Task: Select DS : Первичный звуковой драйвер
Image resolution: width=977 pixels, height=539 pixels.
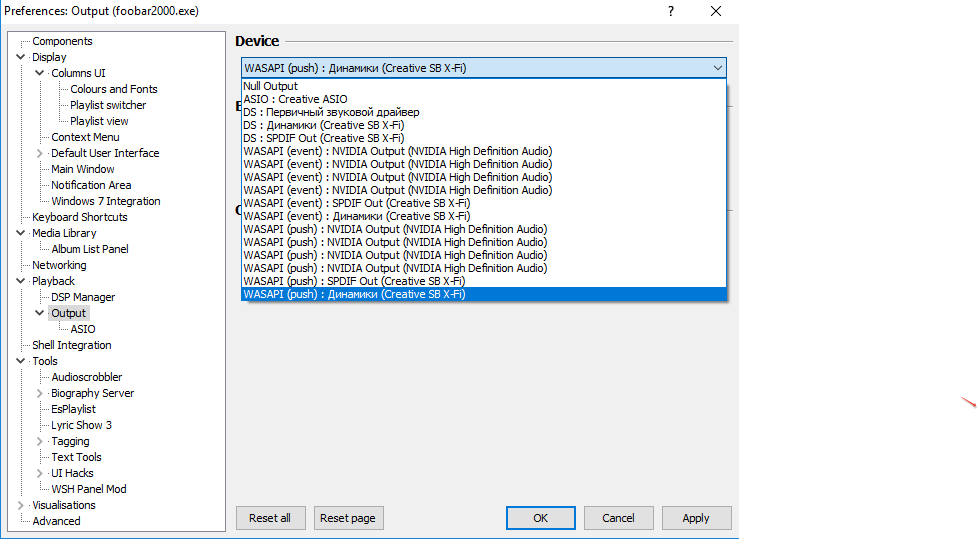Action: point(484,112)
